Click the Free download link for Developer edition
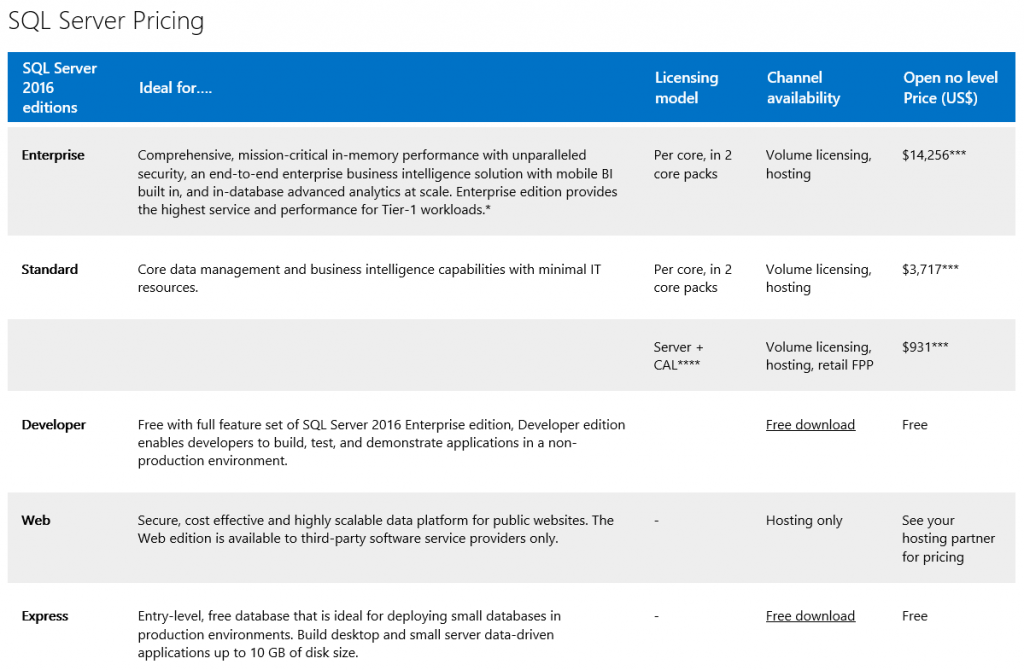 point(810,424)
